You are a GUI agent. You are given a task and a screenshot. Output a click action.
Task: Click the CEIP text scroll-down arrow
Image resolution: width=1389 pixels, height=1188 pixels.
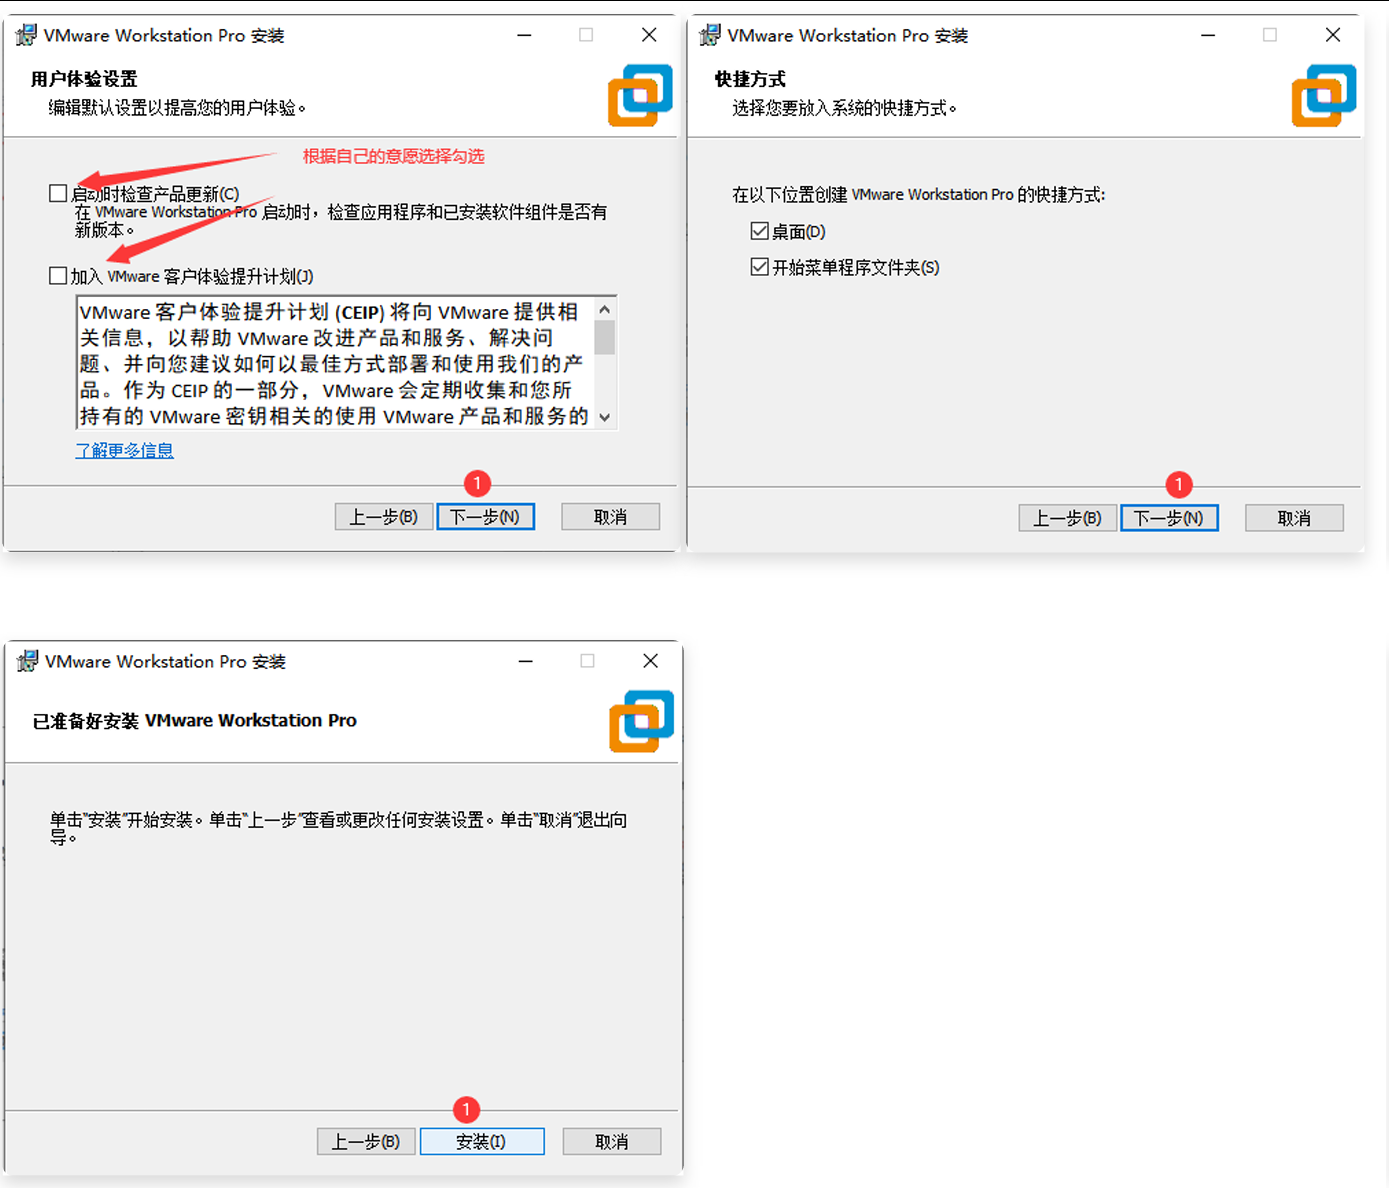[x=604, y=417]
